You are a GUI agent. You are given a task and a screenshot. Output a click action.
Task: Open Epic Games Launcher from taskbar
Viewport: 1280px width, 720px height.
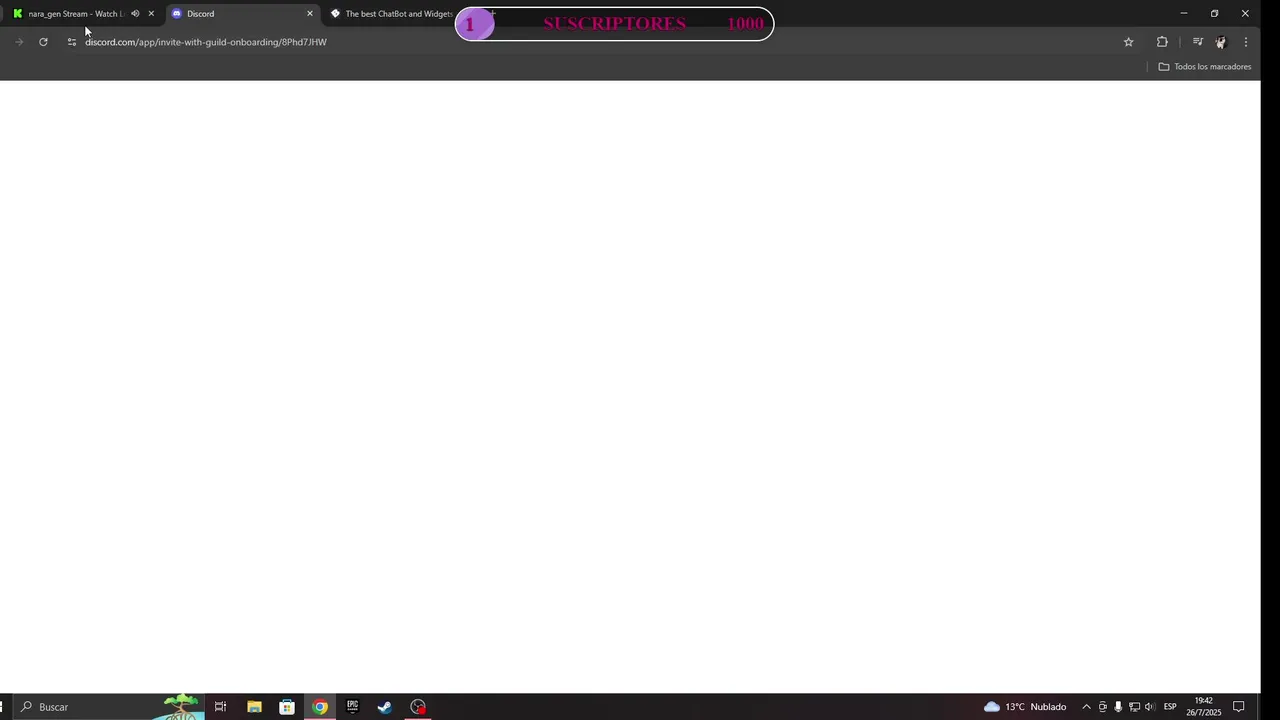[352, 707]
